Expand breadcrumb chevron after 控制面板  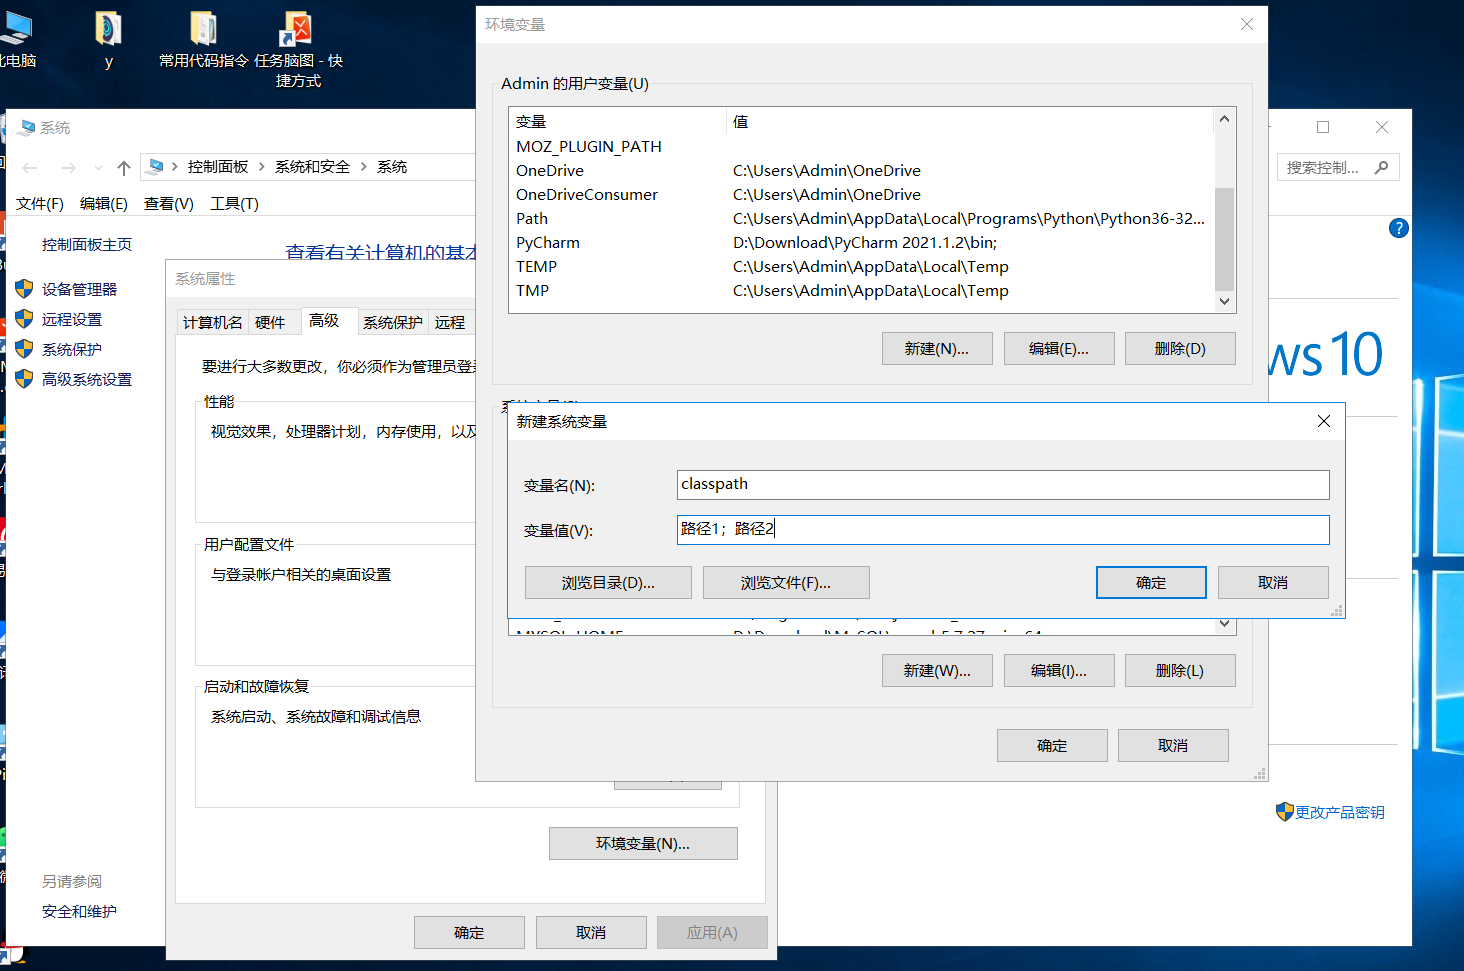262,167
